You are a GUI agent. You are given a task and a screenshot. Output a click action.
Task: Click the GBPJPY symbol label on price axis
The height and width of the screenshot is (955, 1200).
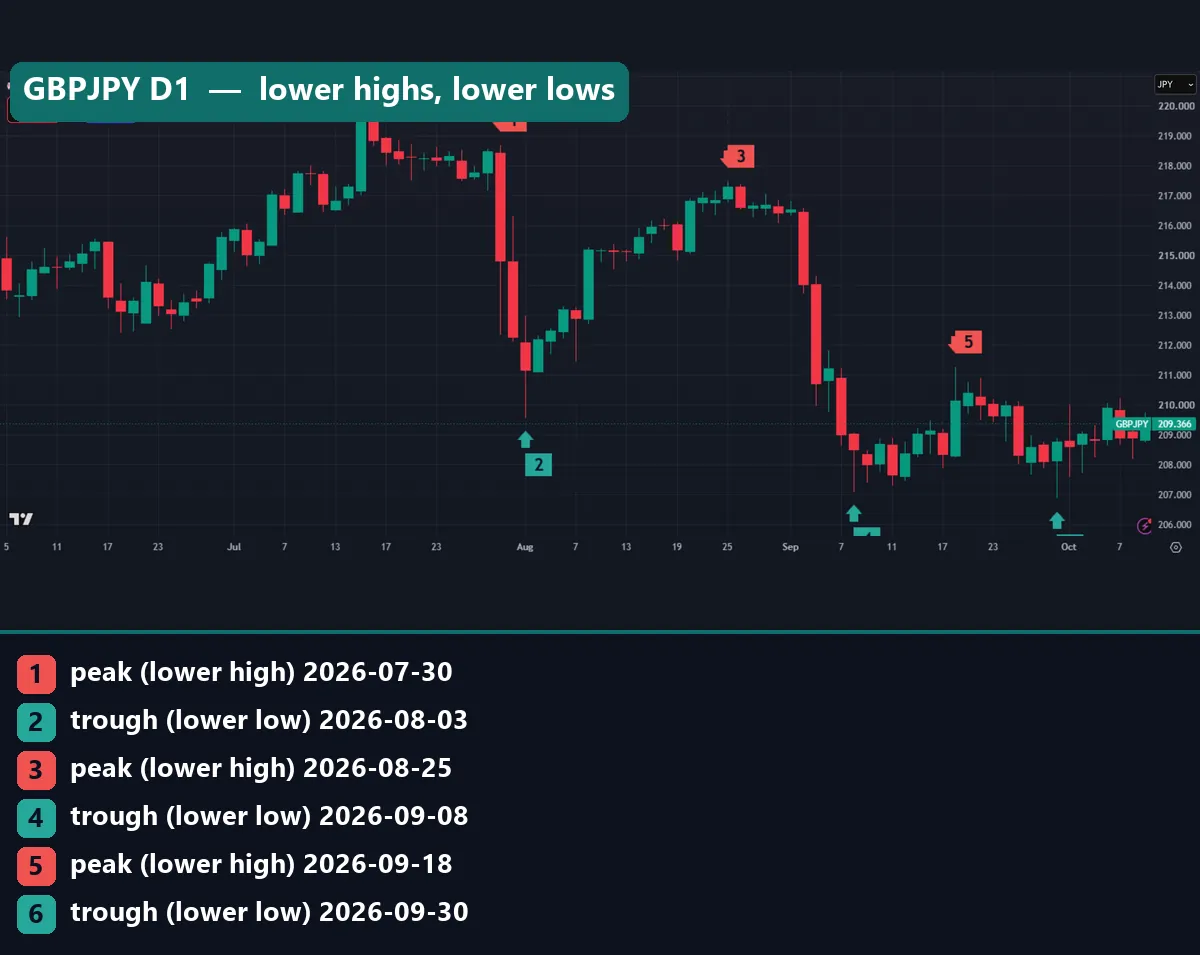tap(1132, 424)
